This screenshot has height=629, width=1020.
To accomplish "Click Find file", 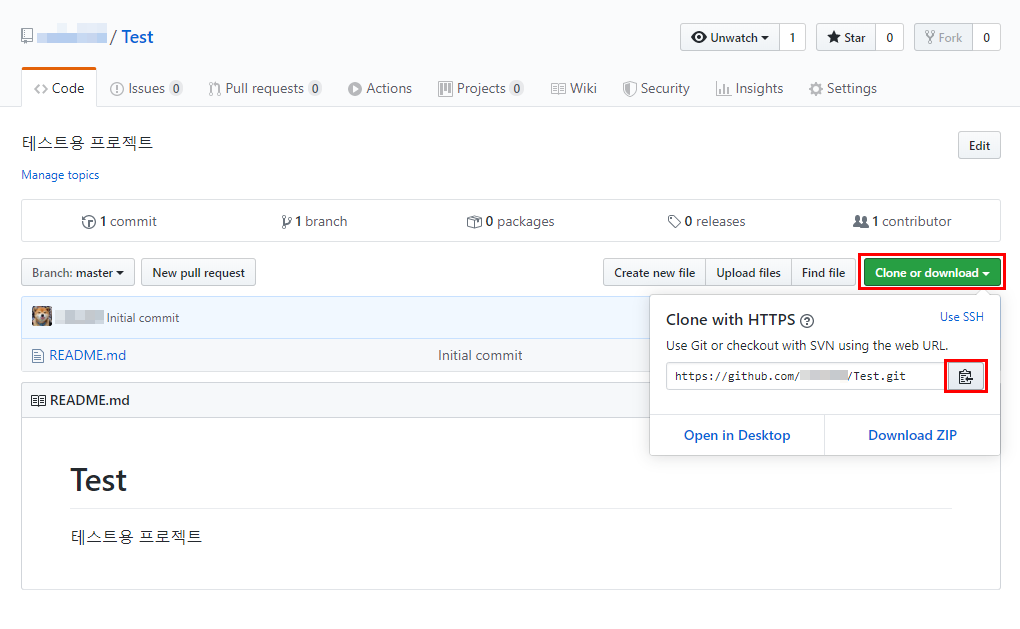I will tap(823, 273).
